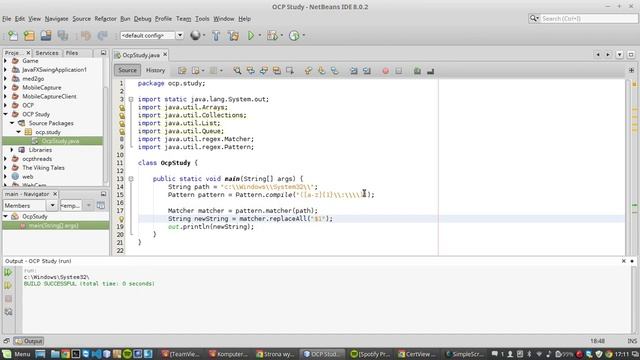Image resolution: width=640 pixels, height=360 pixels.
Task: Switch to History editor view
Action: tap(156, 70)
